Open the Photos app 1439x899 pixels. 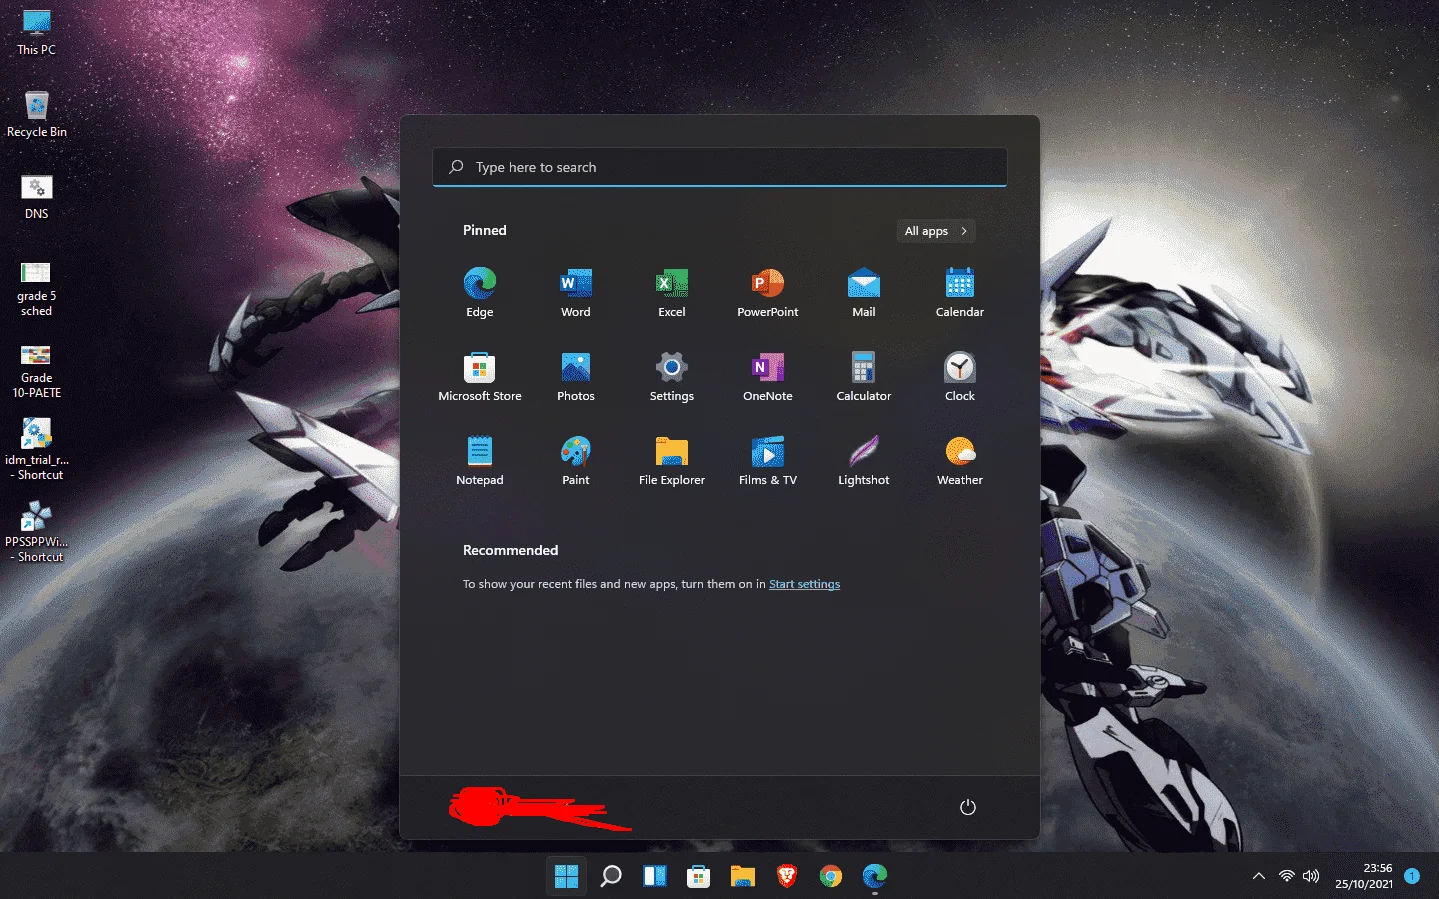point(576,376)
